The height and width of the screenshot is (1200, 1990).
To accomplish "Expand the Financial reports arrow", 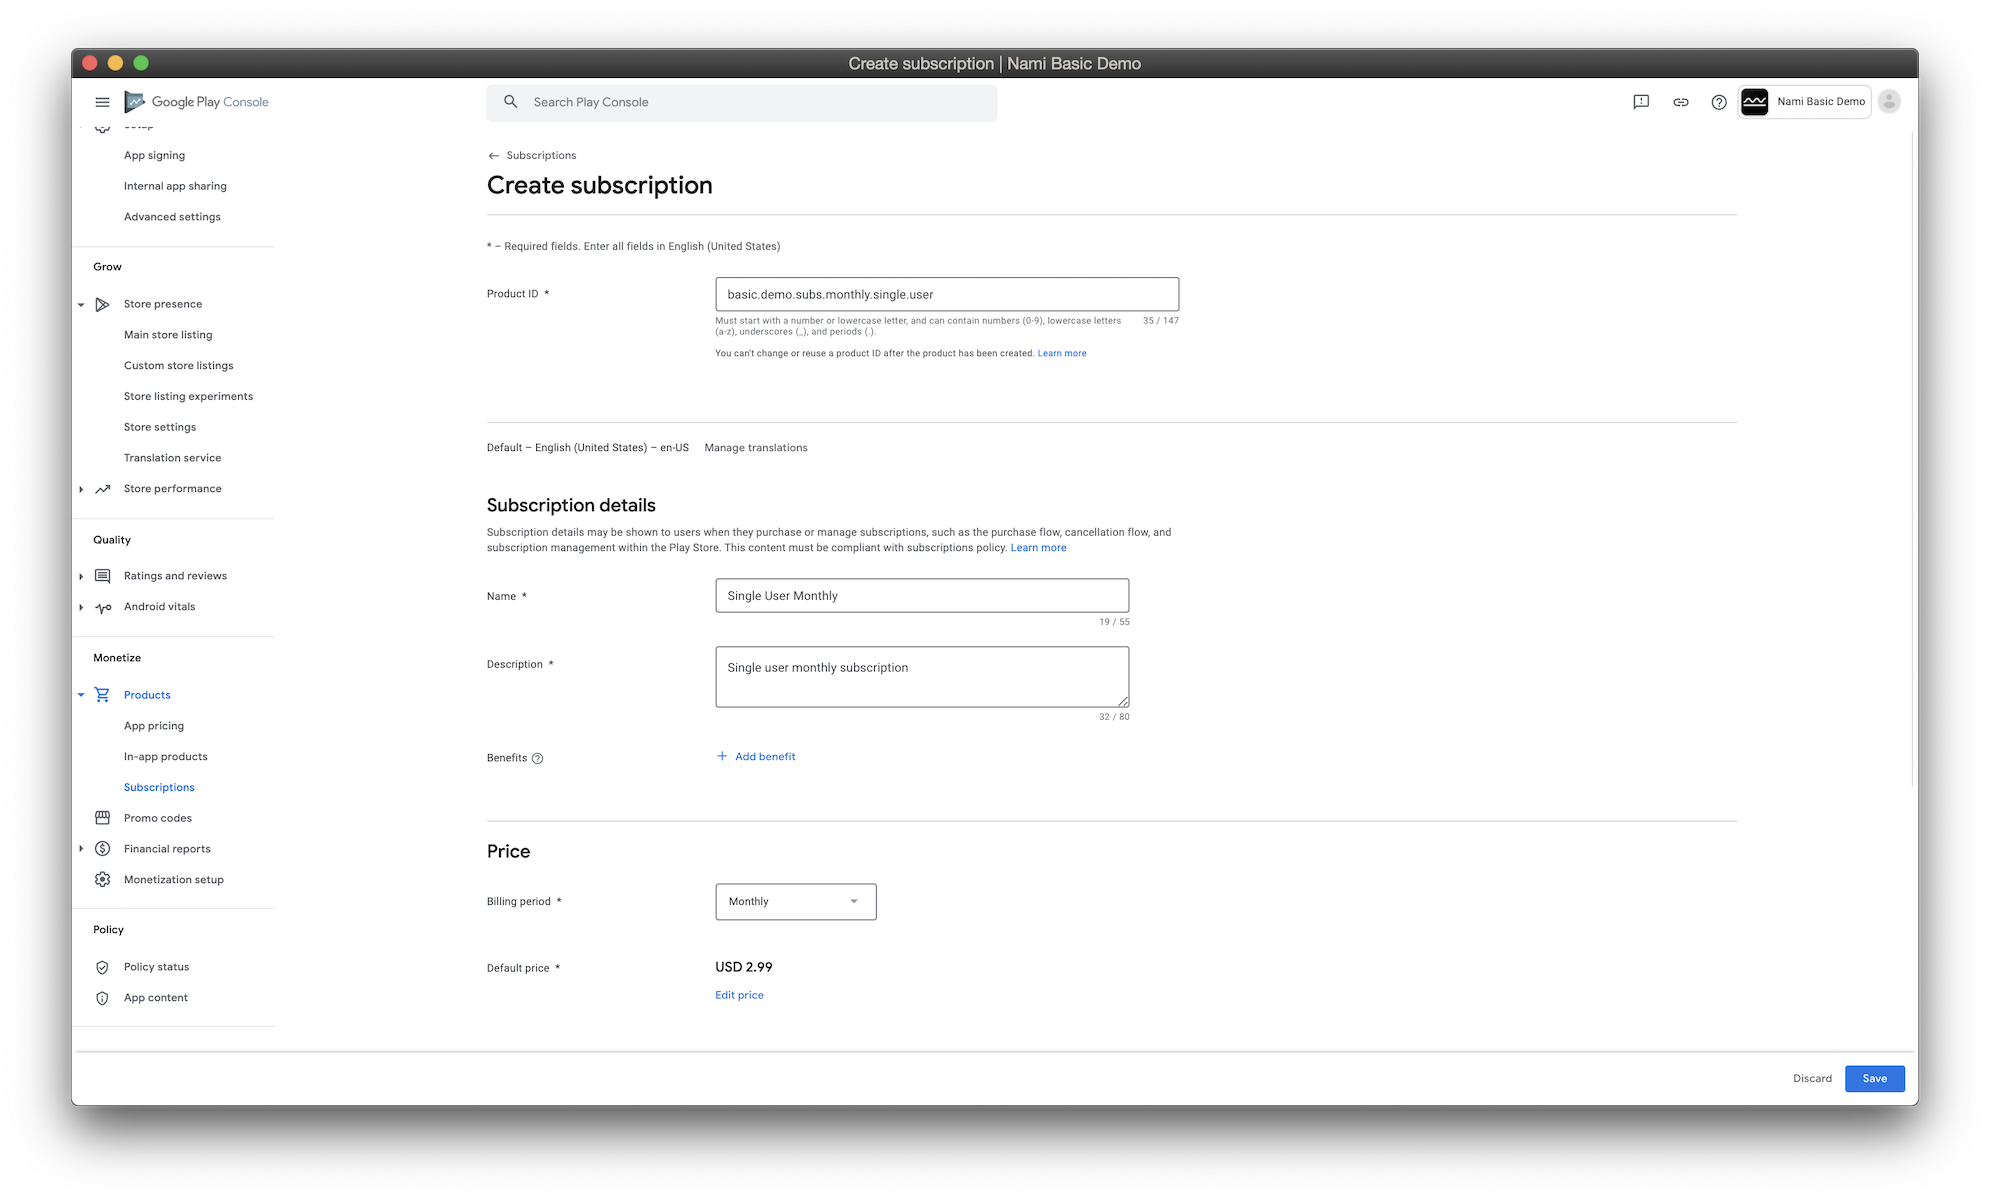I will (x=81, y=849).
